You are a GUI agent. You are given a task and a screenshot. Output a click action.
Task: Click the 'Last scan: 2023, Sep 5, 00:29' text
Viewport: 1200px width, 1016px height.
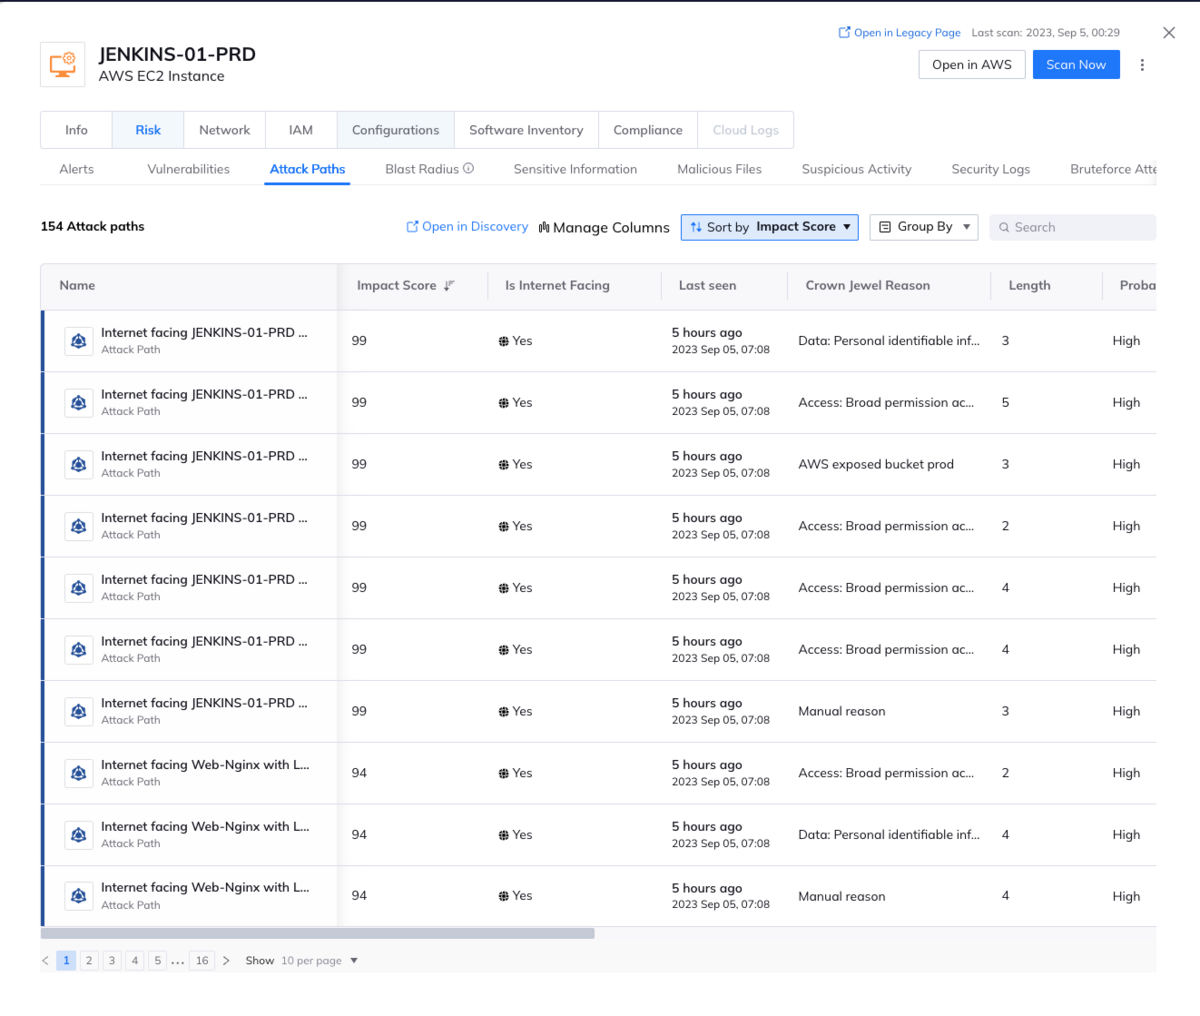(1046, 33)
